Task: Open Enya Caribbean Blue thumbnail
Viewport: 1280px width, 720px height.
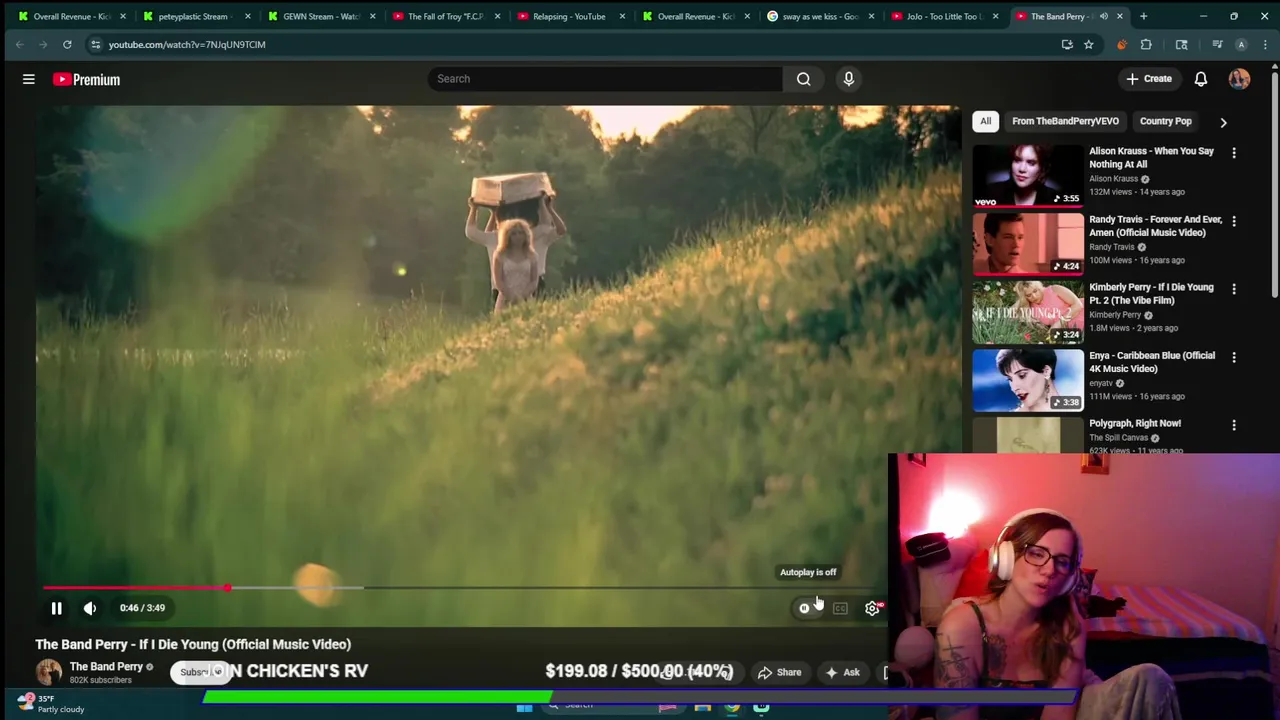Action: [1028, 379]
